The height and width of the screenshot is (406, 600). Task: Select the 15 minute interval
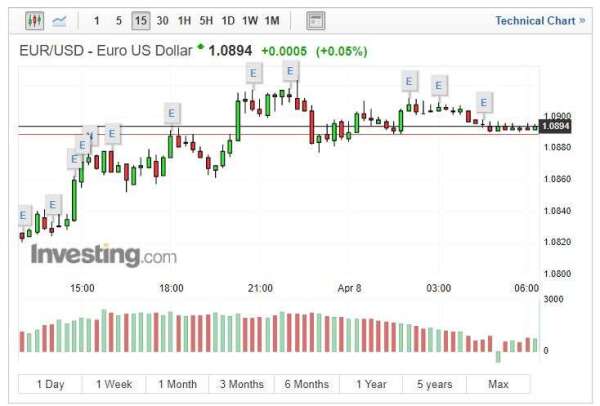pos(140,21)
